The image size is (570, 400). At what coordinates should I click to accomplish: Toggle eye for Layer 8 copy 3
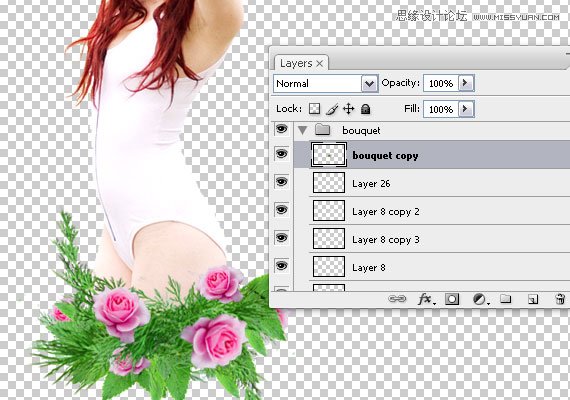click(281, 237)
